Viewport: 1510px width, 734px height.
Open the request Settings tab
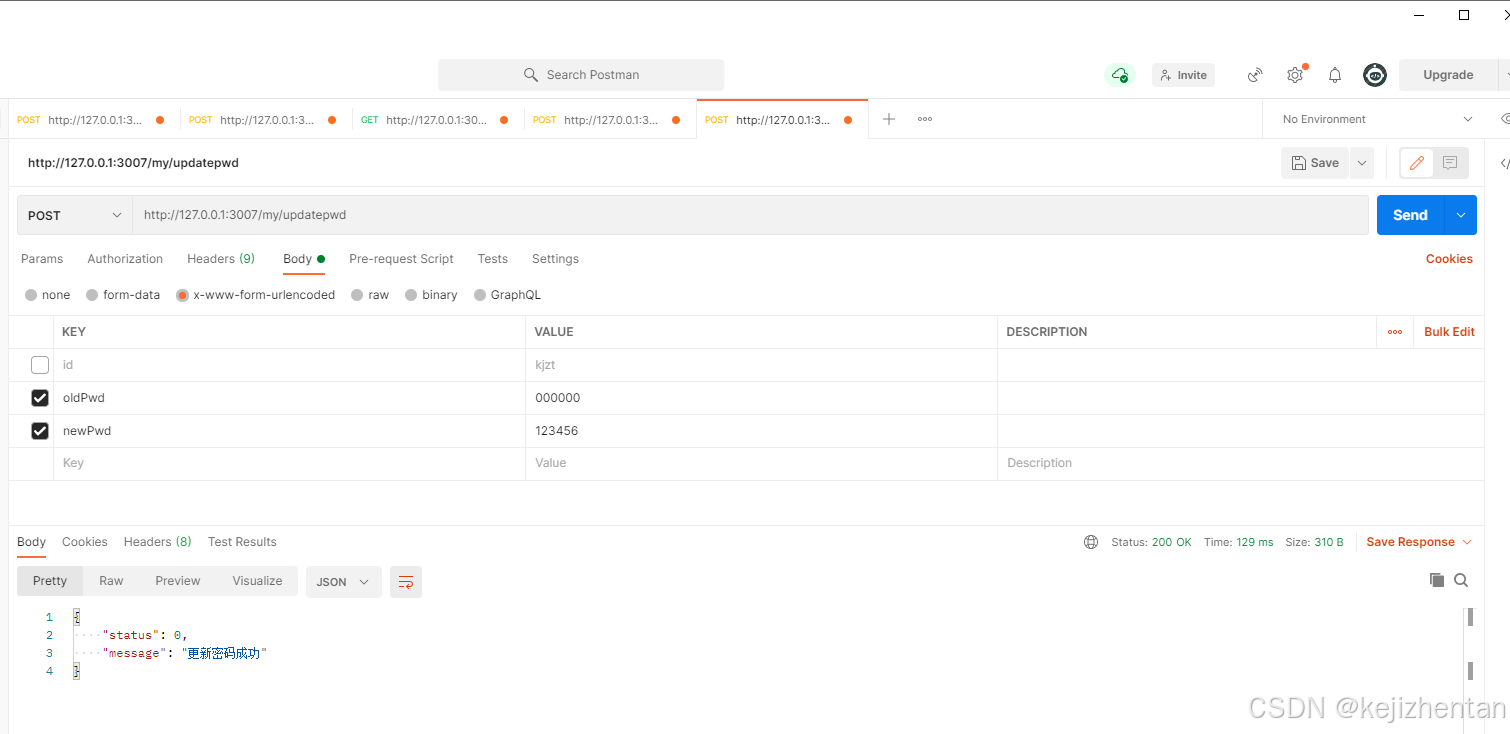(x=555, y=259)
